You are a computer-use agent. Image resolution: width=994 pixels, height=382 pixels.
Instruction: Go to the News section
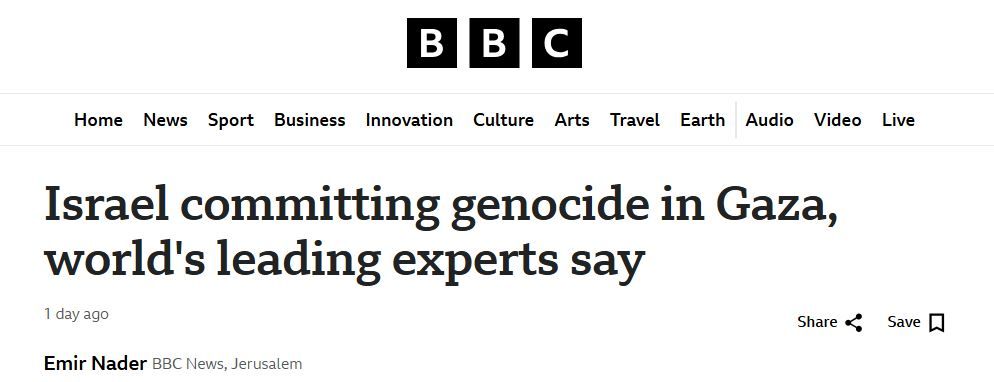[x=165, y=120]
